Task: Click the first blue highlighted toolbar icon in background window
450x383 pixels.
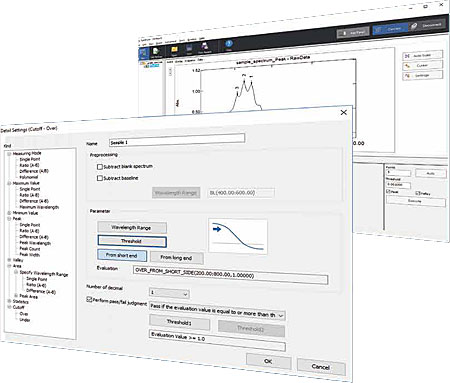Action: pos(144,53)
